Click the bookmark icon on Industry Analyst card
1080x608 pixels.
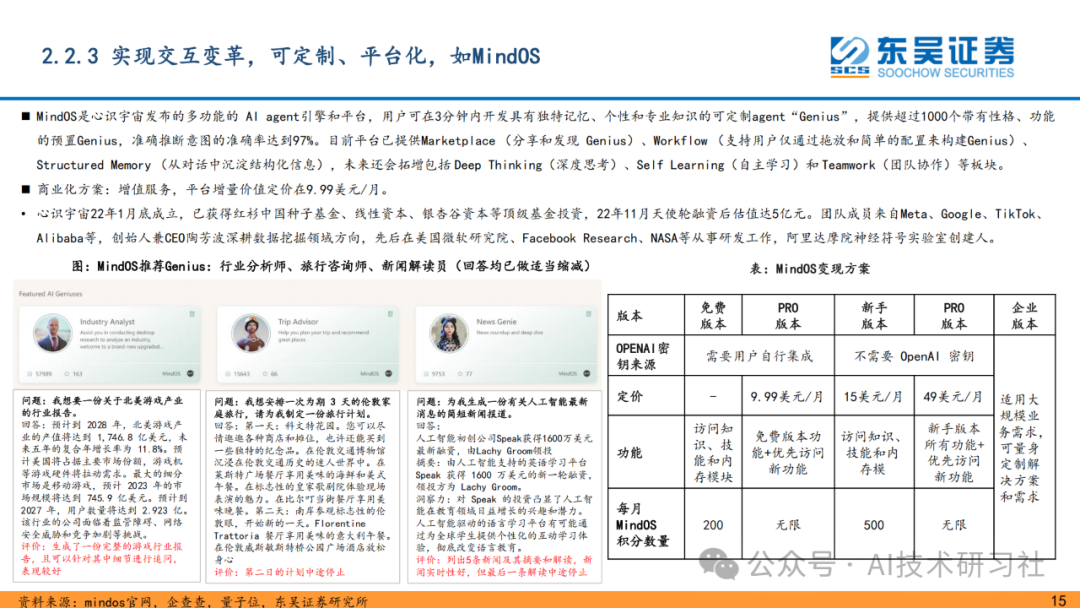190,313
